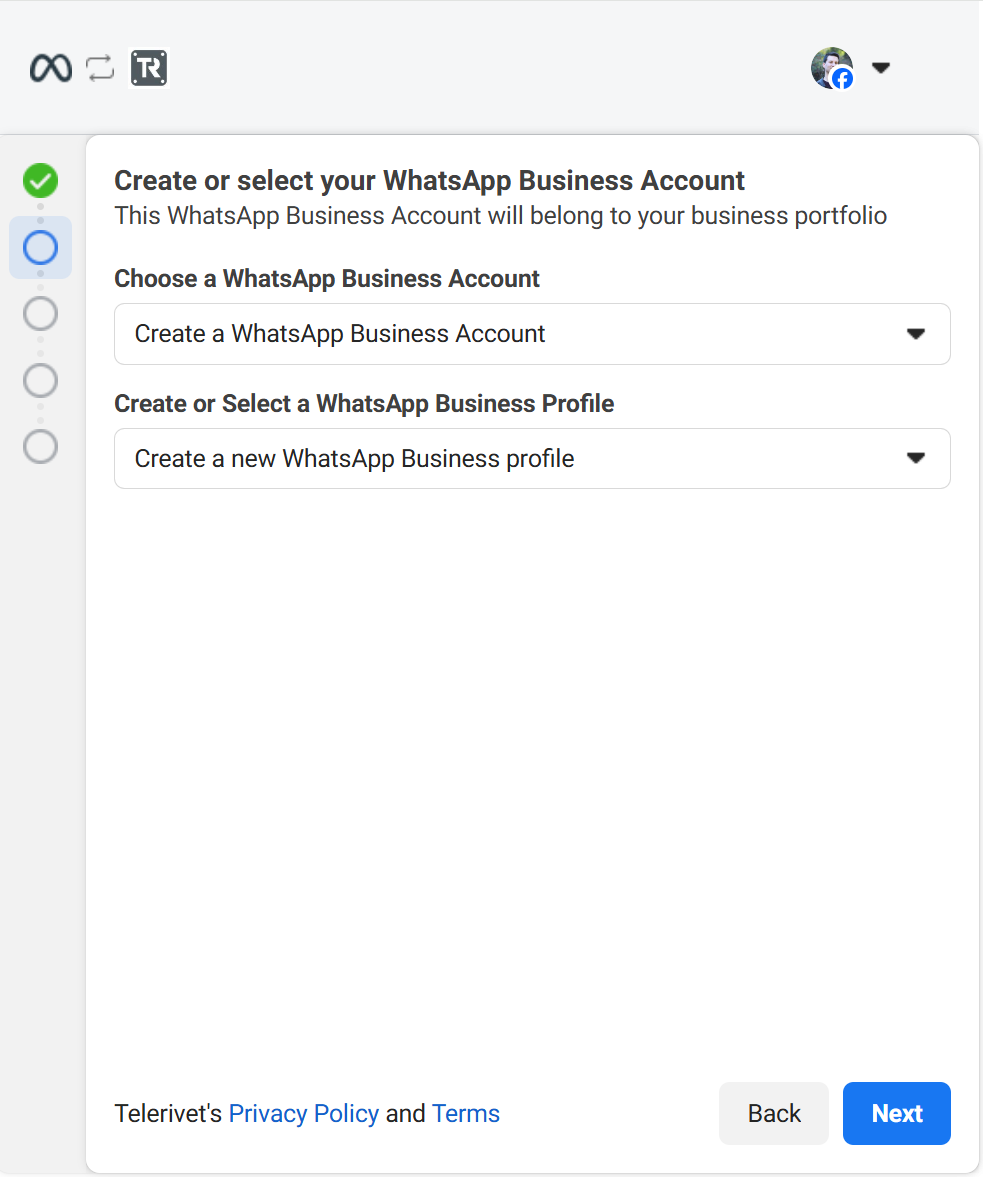983x1177 pixels.
Task: Click the Back button
Action: [x=774, y=1113]
